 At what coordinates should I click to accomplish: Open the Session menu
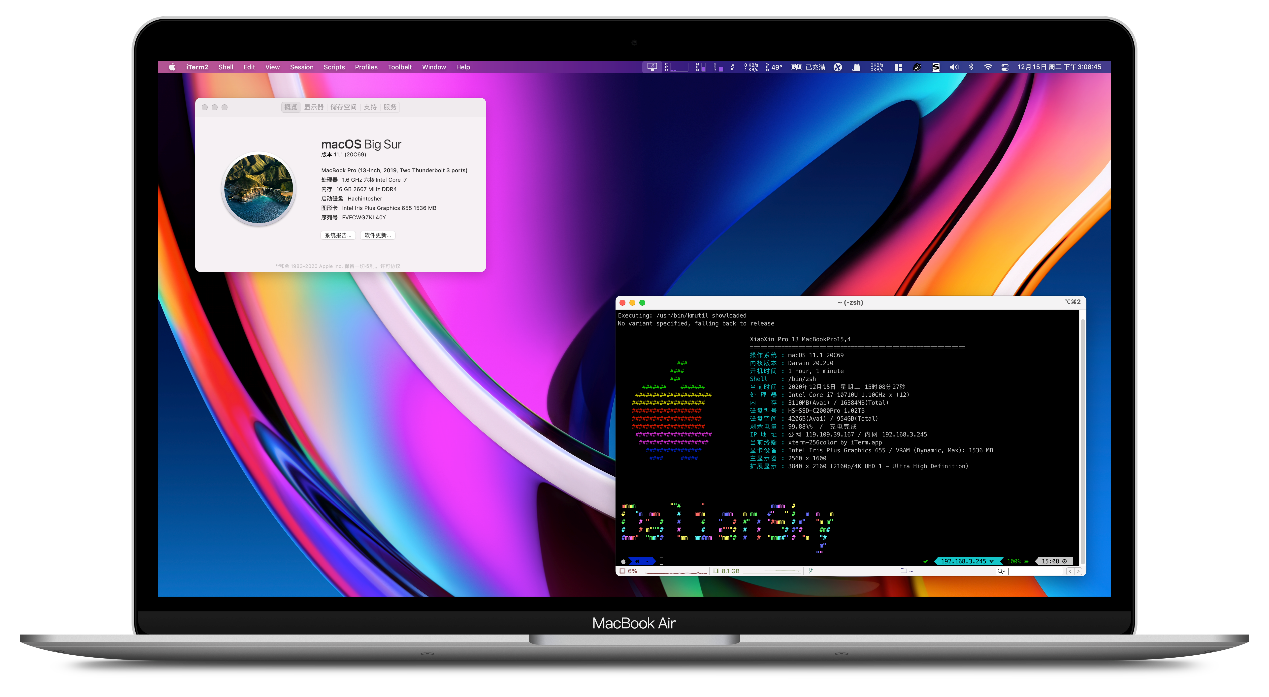point(302,67)
